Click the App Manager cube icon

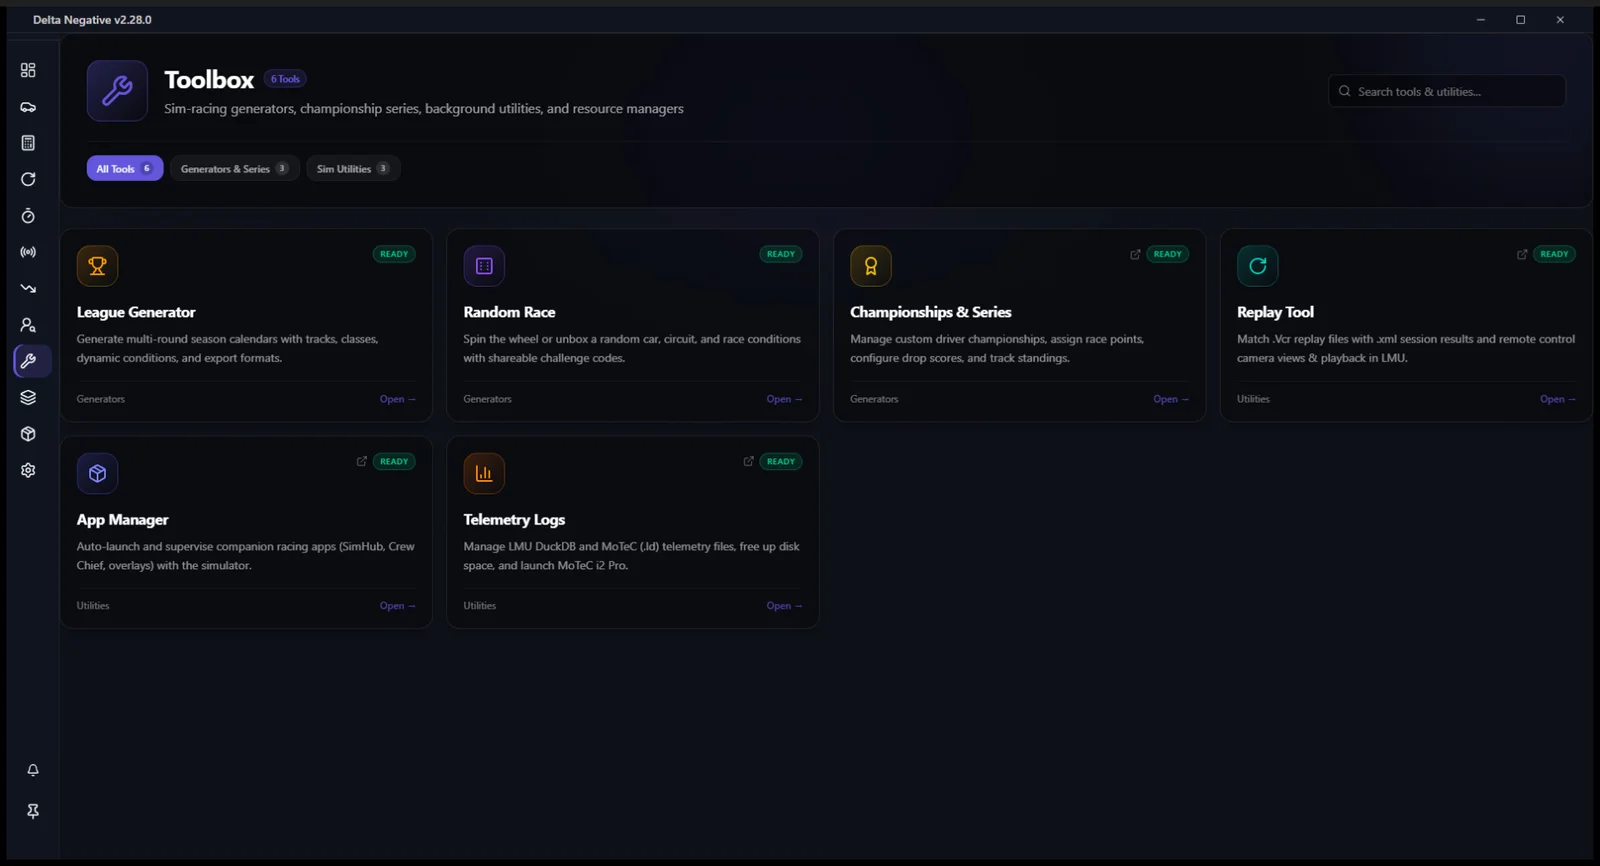[97, 473]
